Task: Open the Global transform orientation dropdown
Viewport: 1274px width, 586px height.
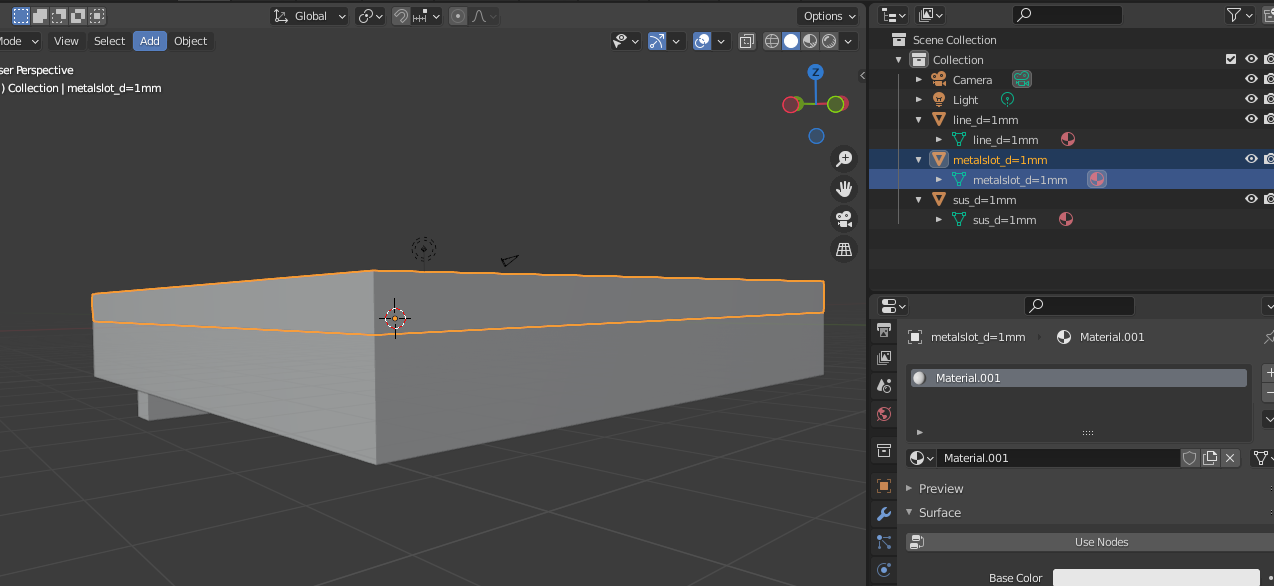Action: 310,16
